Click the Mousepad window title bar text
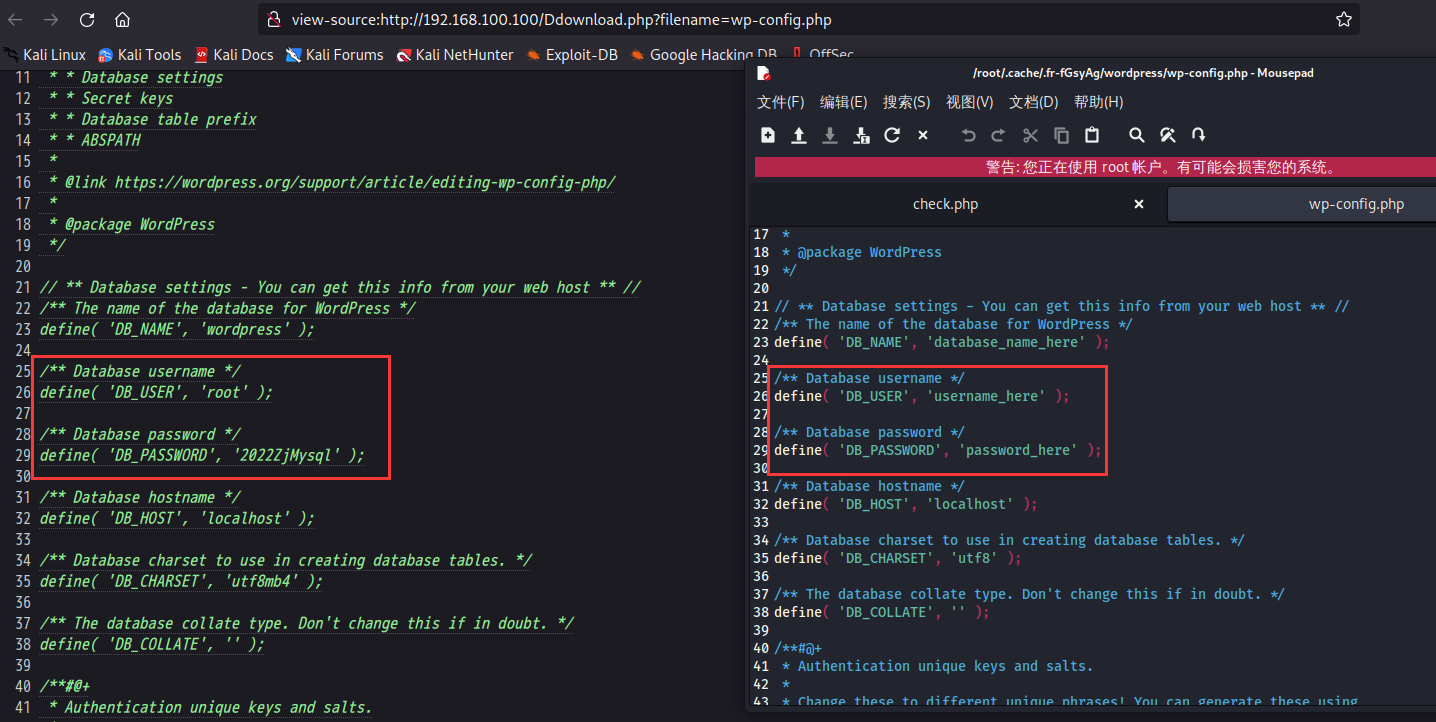Image resolution: width=1436 pixels, height=722 pixels. (x=1143, y=73)
